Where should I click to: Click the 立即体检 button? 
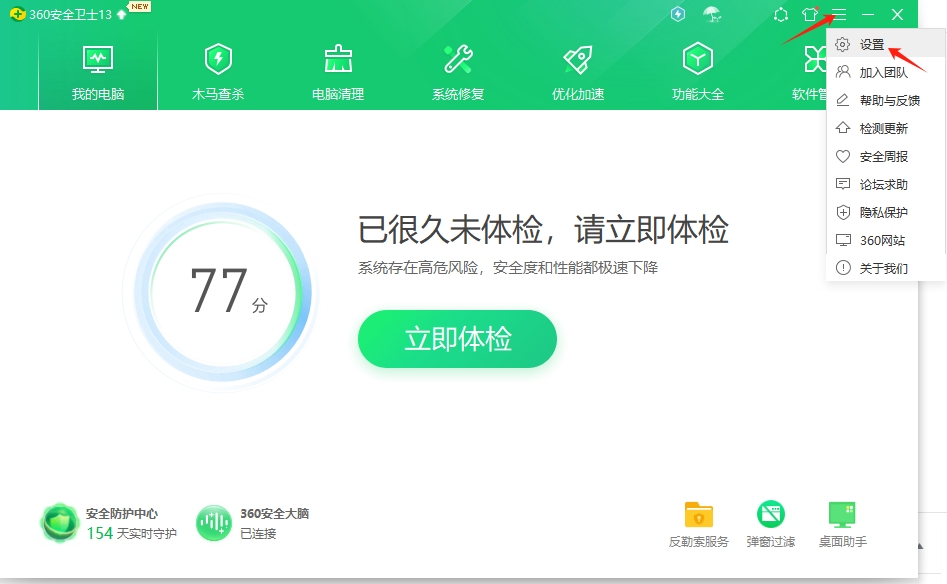[457, 339]
